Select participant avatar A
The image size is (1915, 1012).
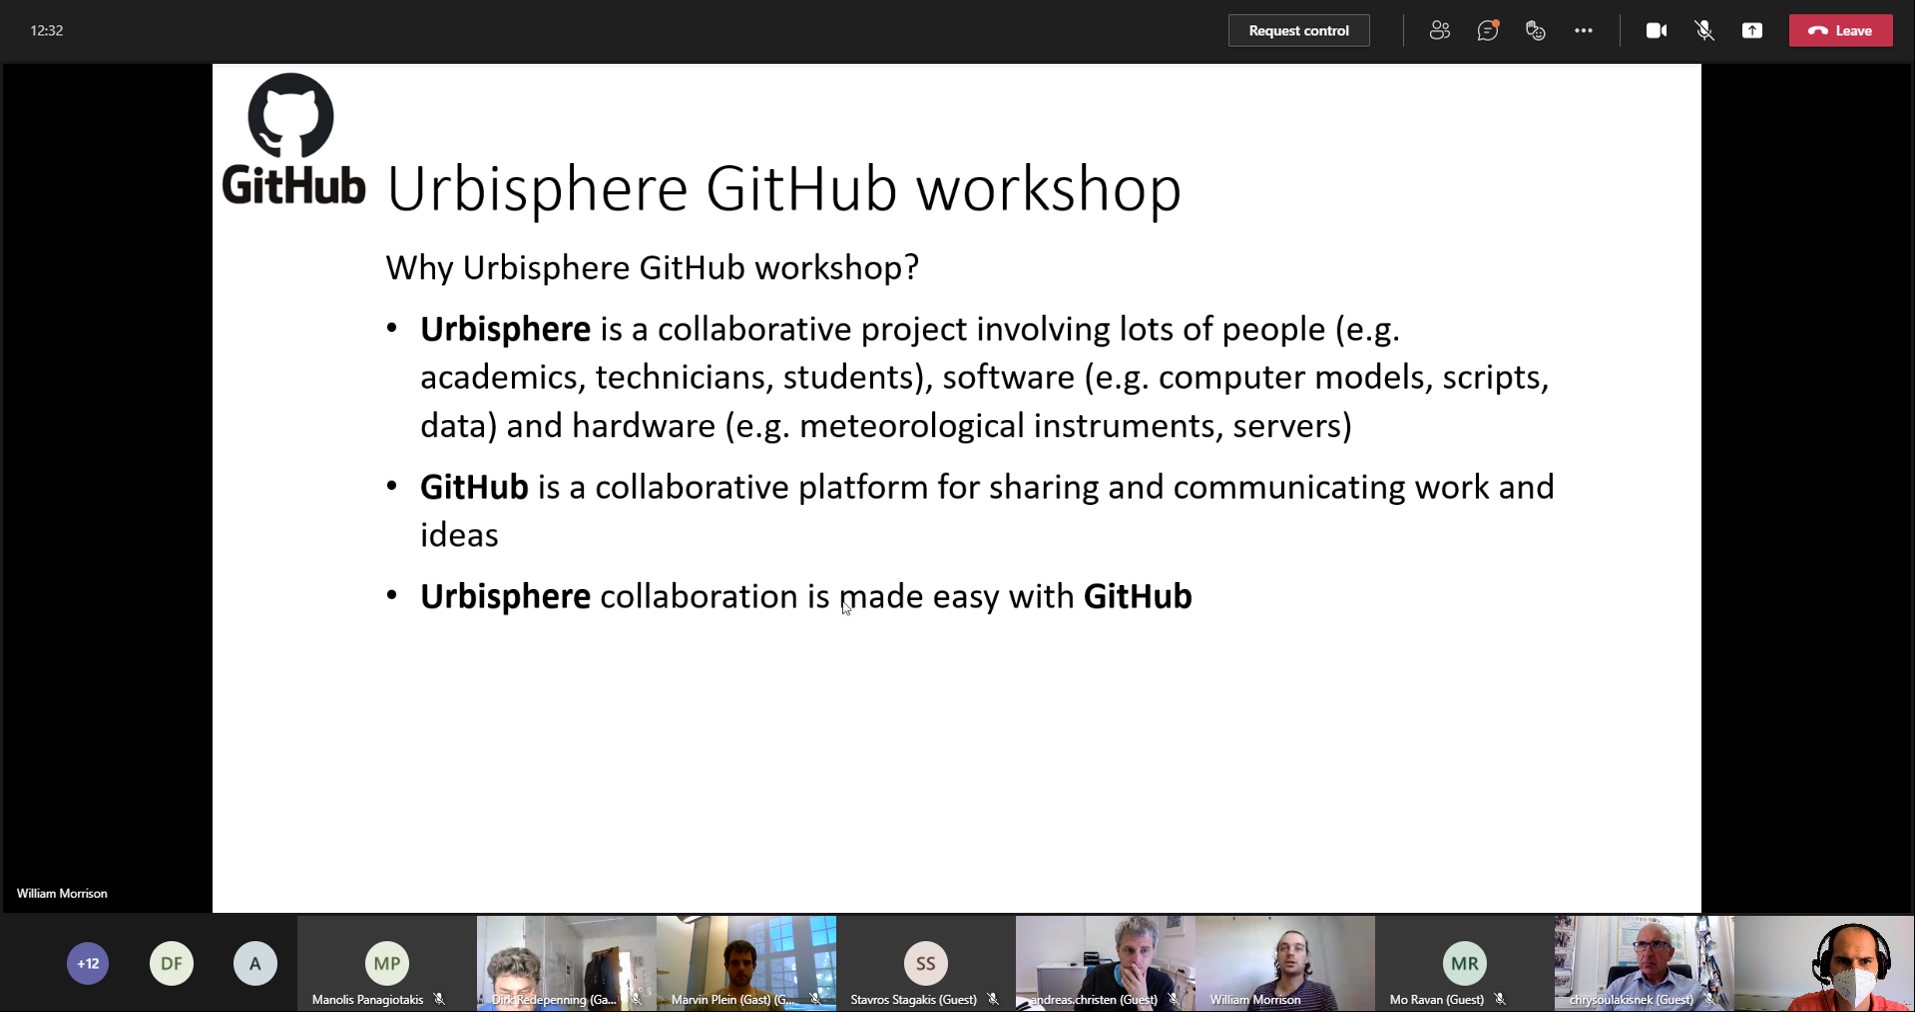[255, 963]
